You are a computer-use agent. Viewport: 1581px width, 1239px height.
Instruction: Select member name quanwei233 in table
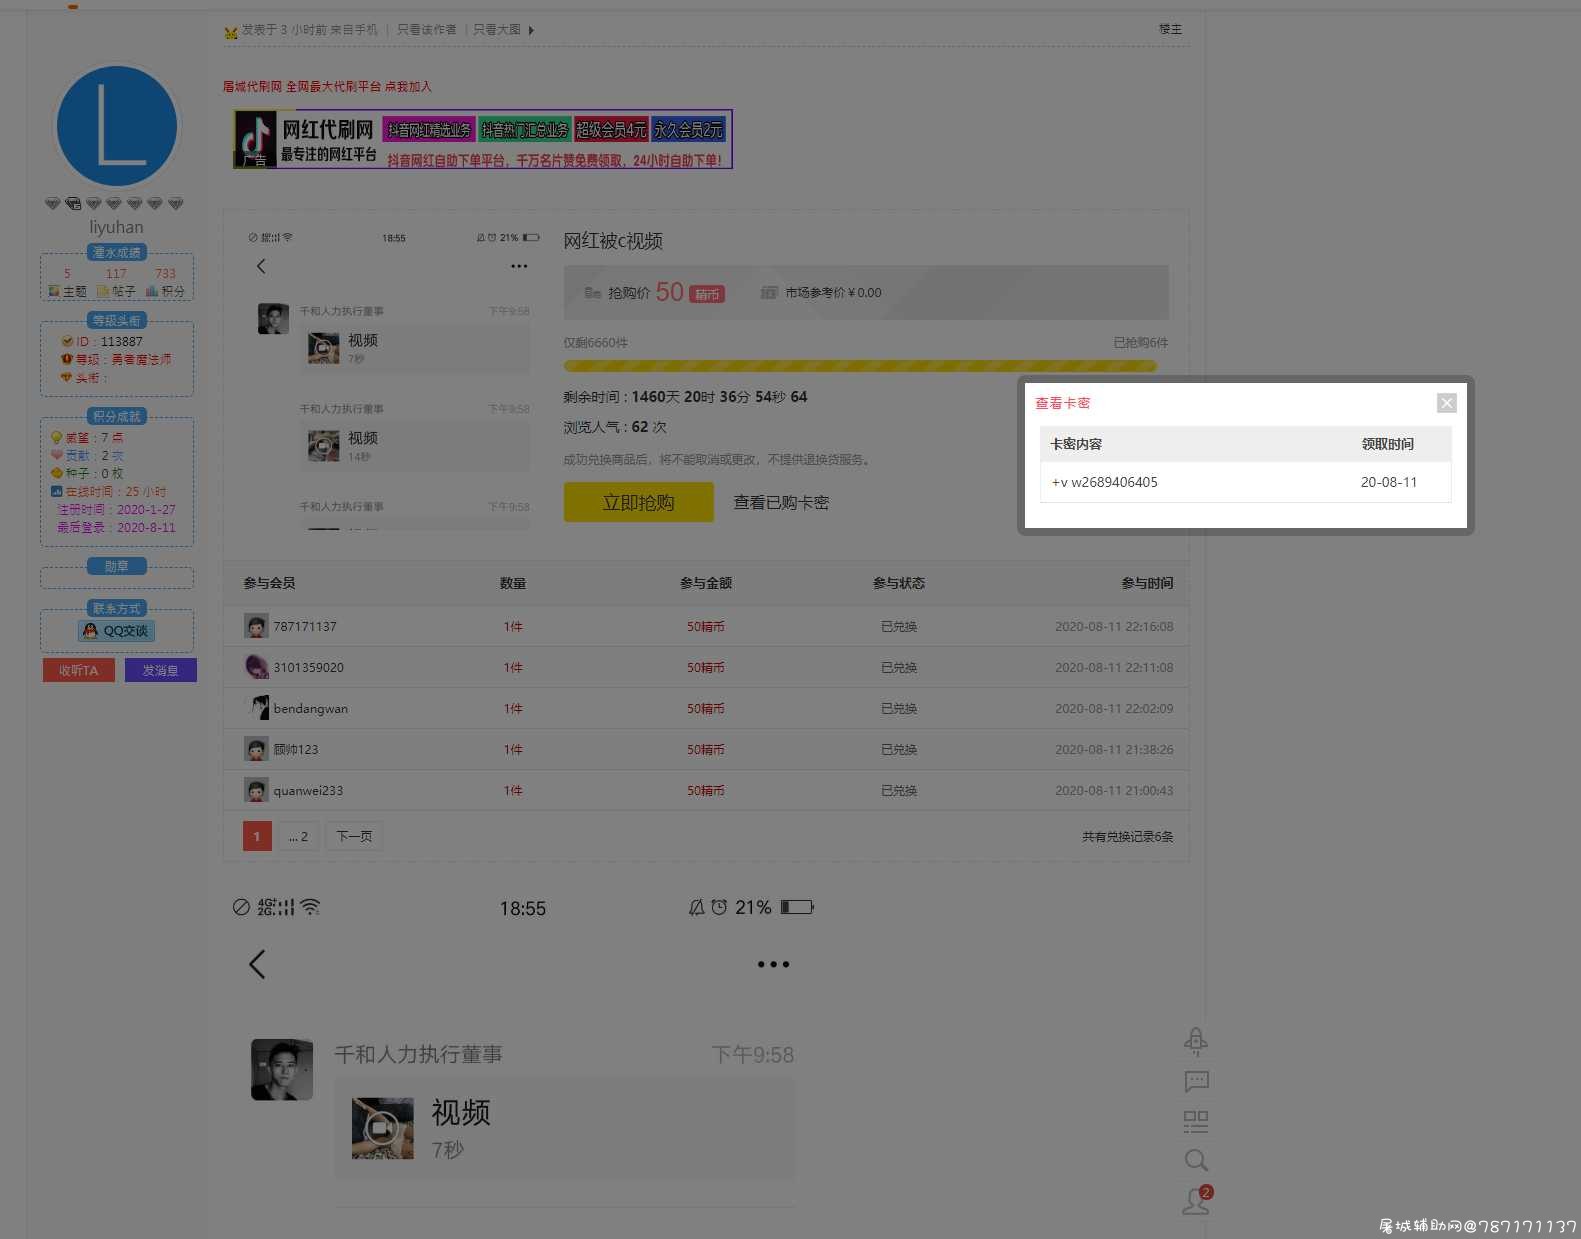308,790
